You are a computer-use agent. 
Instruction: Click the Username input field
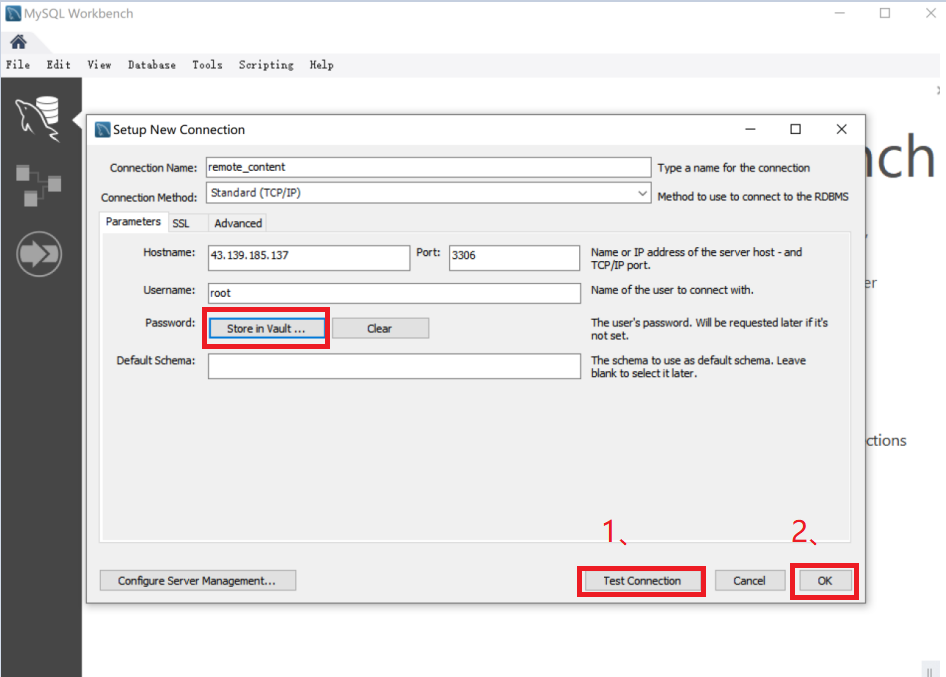(394, 293)
